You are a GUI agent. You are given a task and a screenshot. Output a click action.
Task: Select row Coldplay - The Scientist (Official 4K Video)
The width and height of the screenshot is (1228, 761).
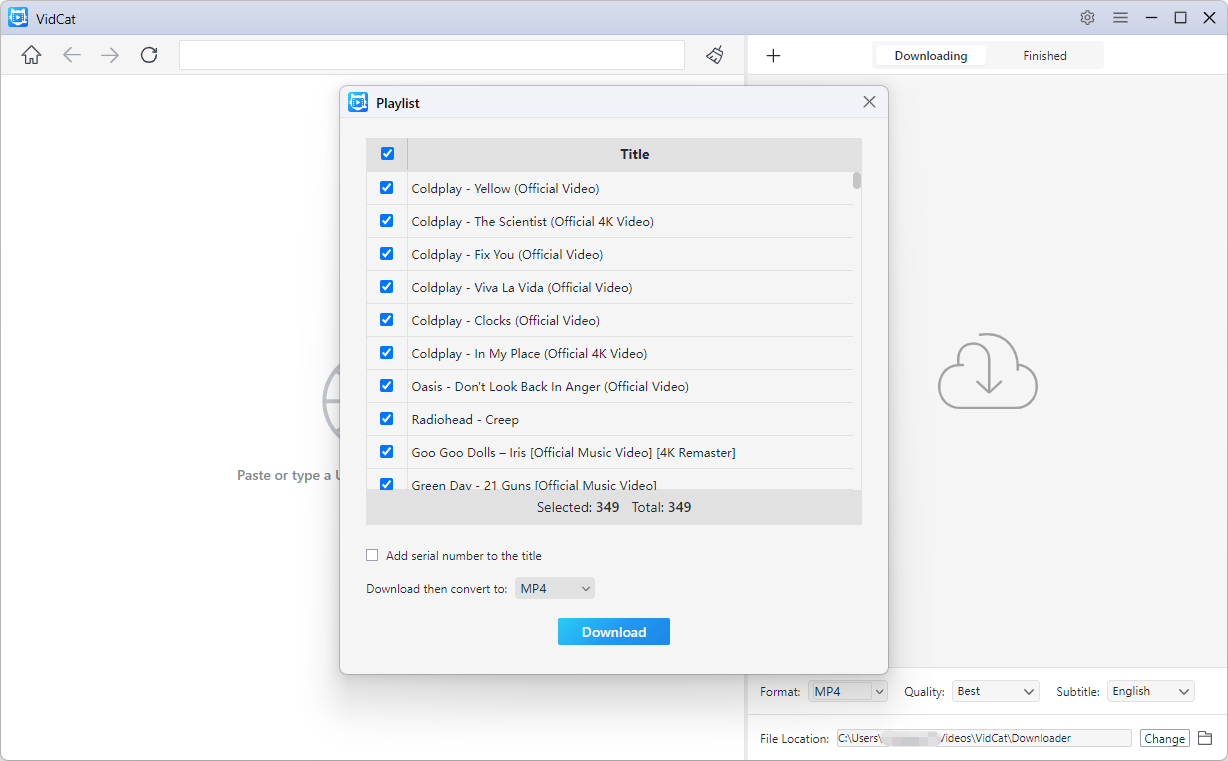click(x=610, y=221)
